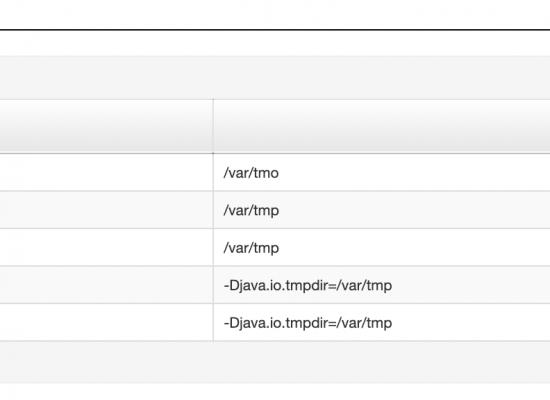550x400 pixels.
Task: Click the blank white area below the gray footer
Action: click(x=275, y=392)
